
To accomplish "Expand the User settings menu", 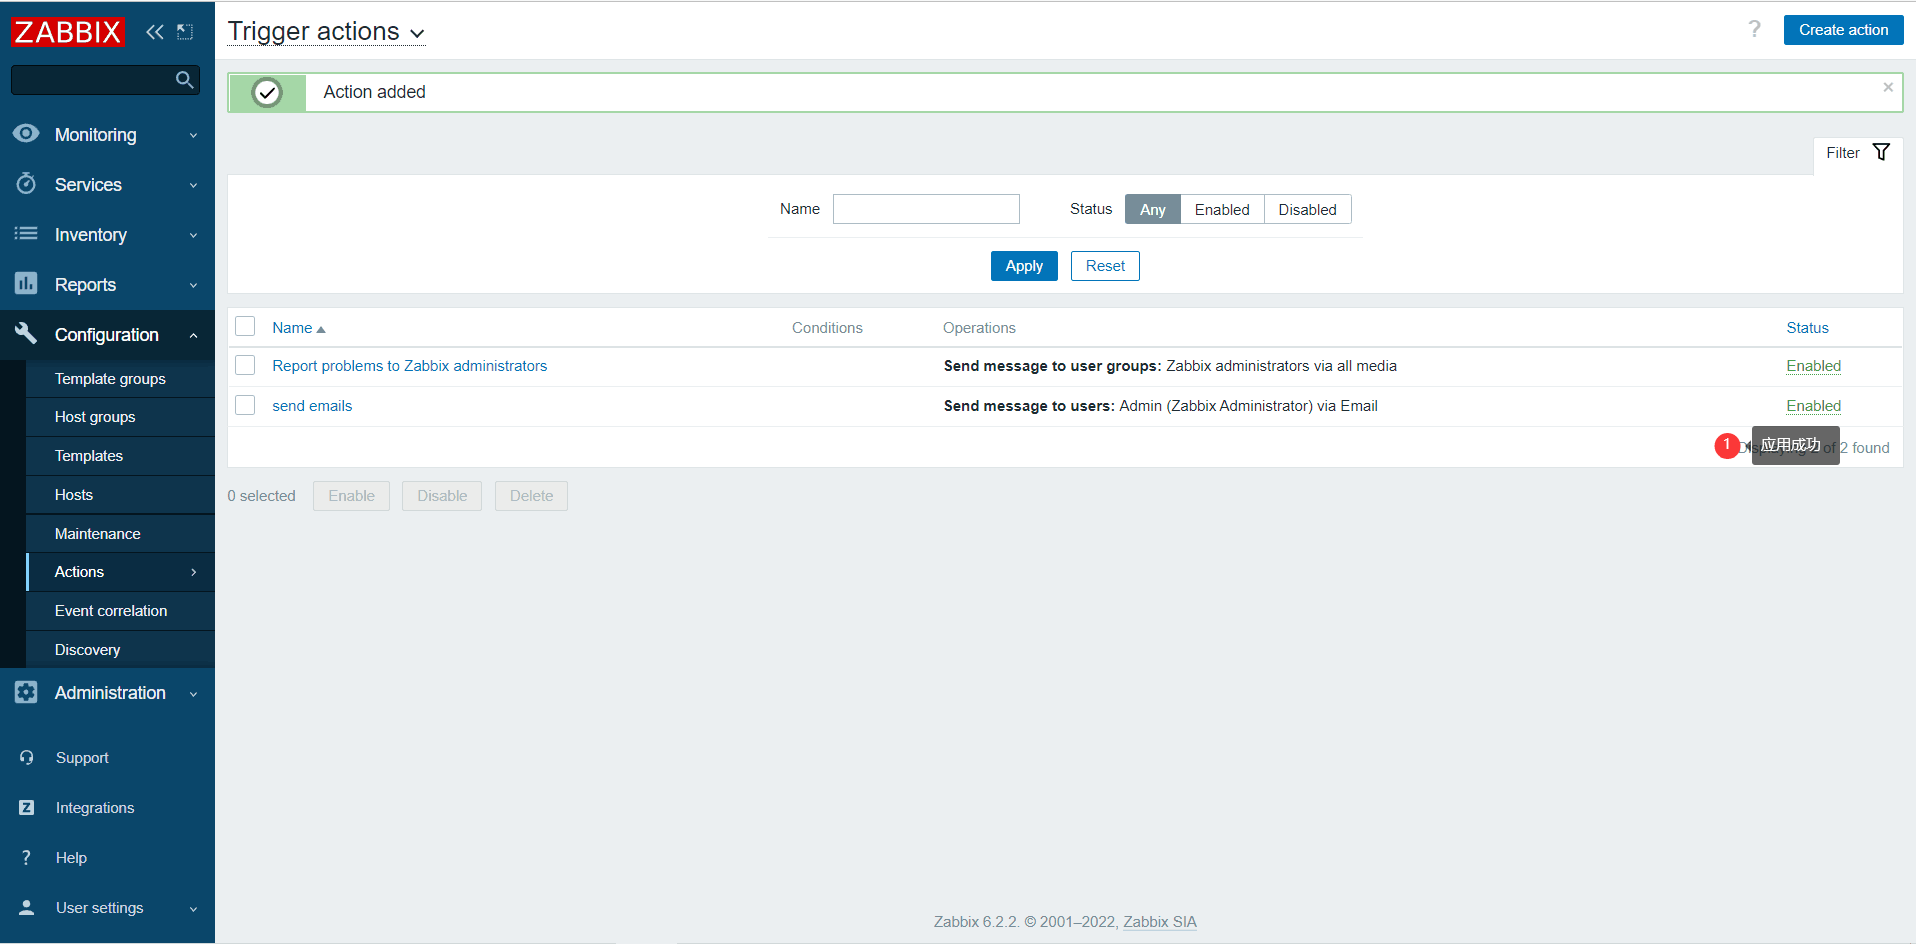I will tap(193, 909).
